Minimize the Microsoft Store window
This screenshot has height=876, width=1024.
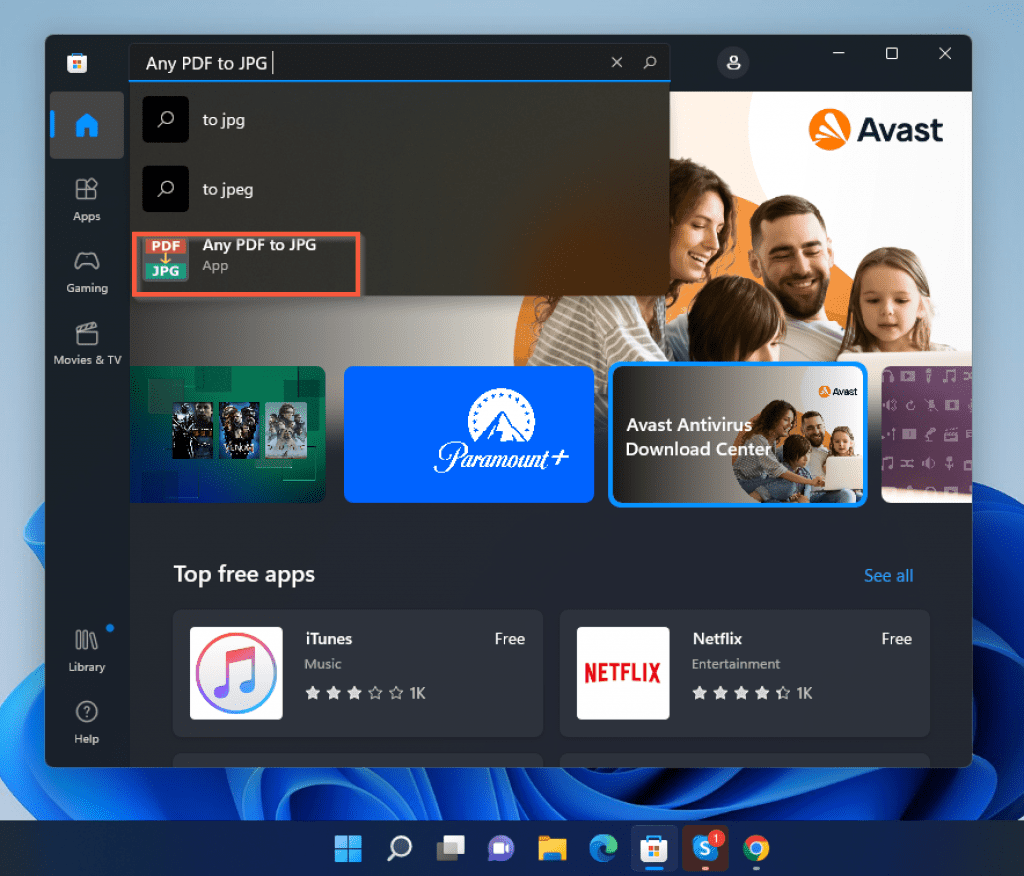(839, 53)
